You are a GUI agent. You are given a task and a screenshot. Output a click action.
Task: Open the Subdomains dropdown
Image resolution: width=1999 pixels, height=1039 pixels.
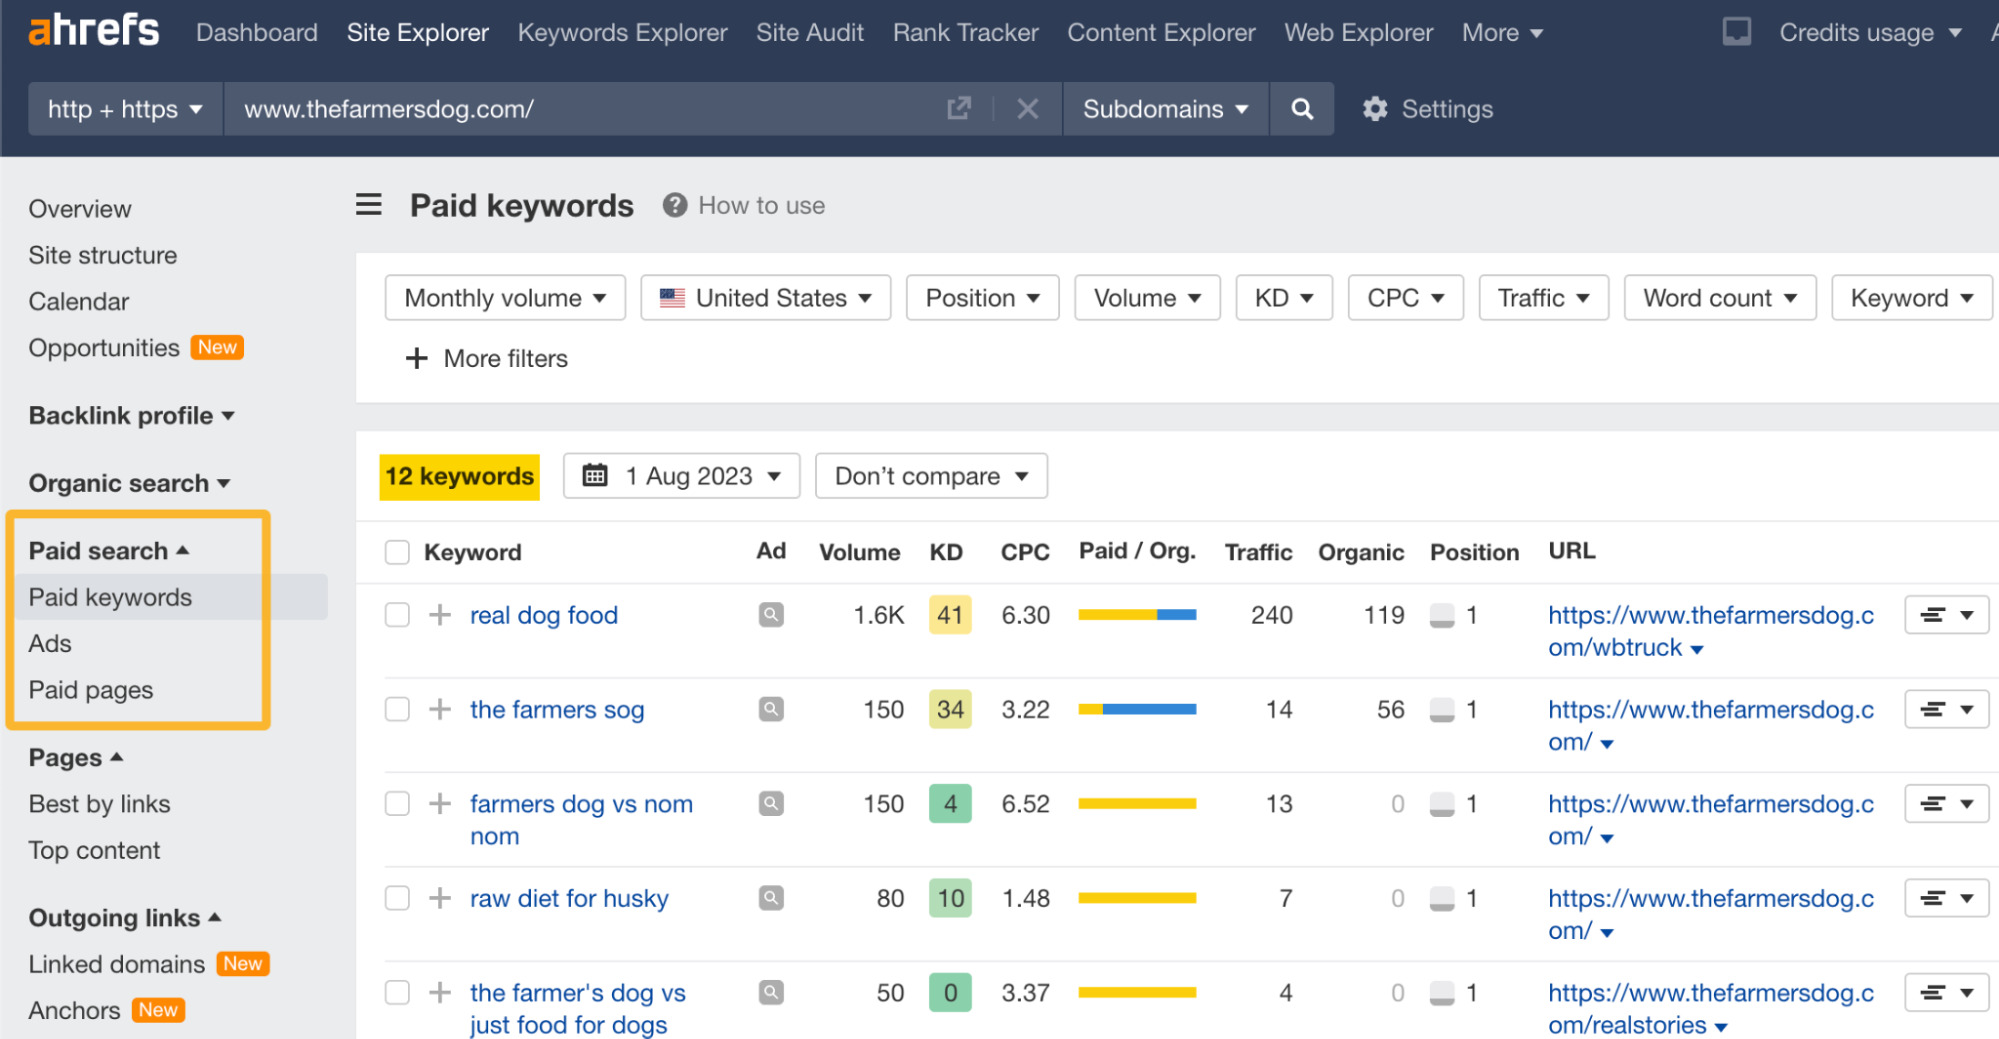point(1163,109)
